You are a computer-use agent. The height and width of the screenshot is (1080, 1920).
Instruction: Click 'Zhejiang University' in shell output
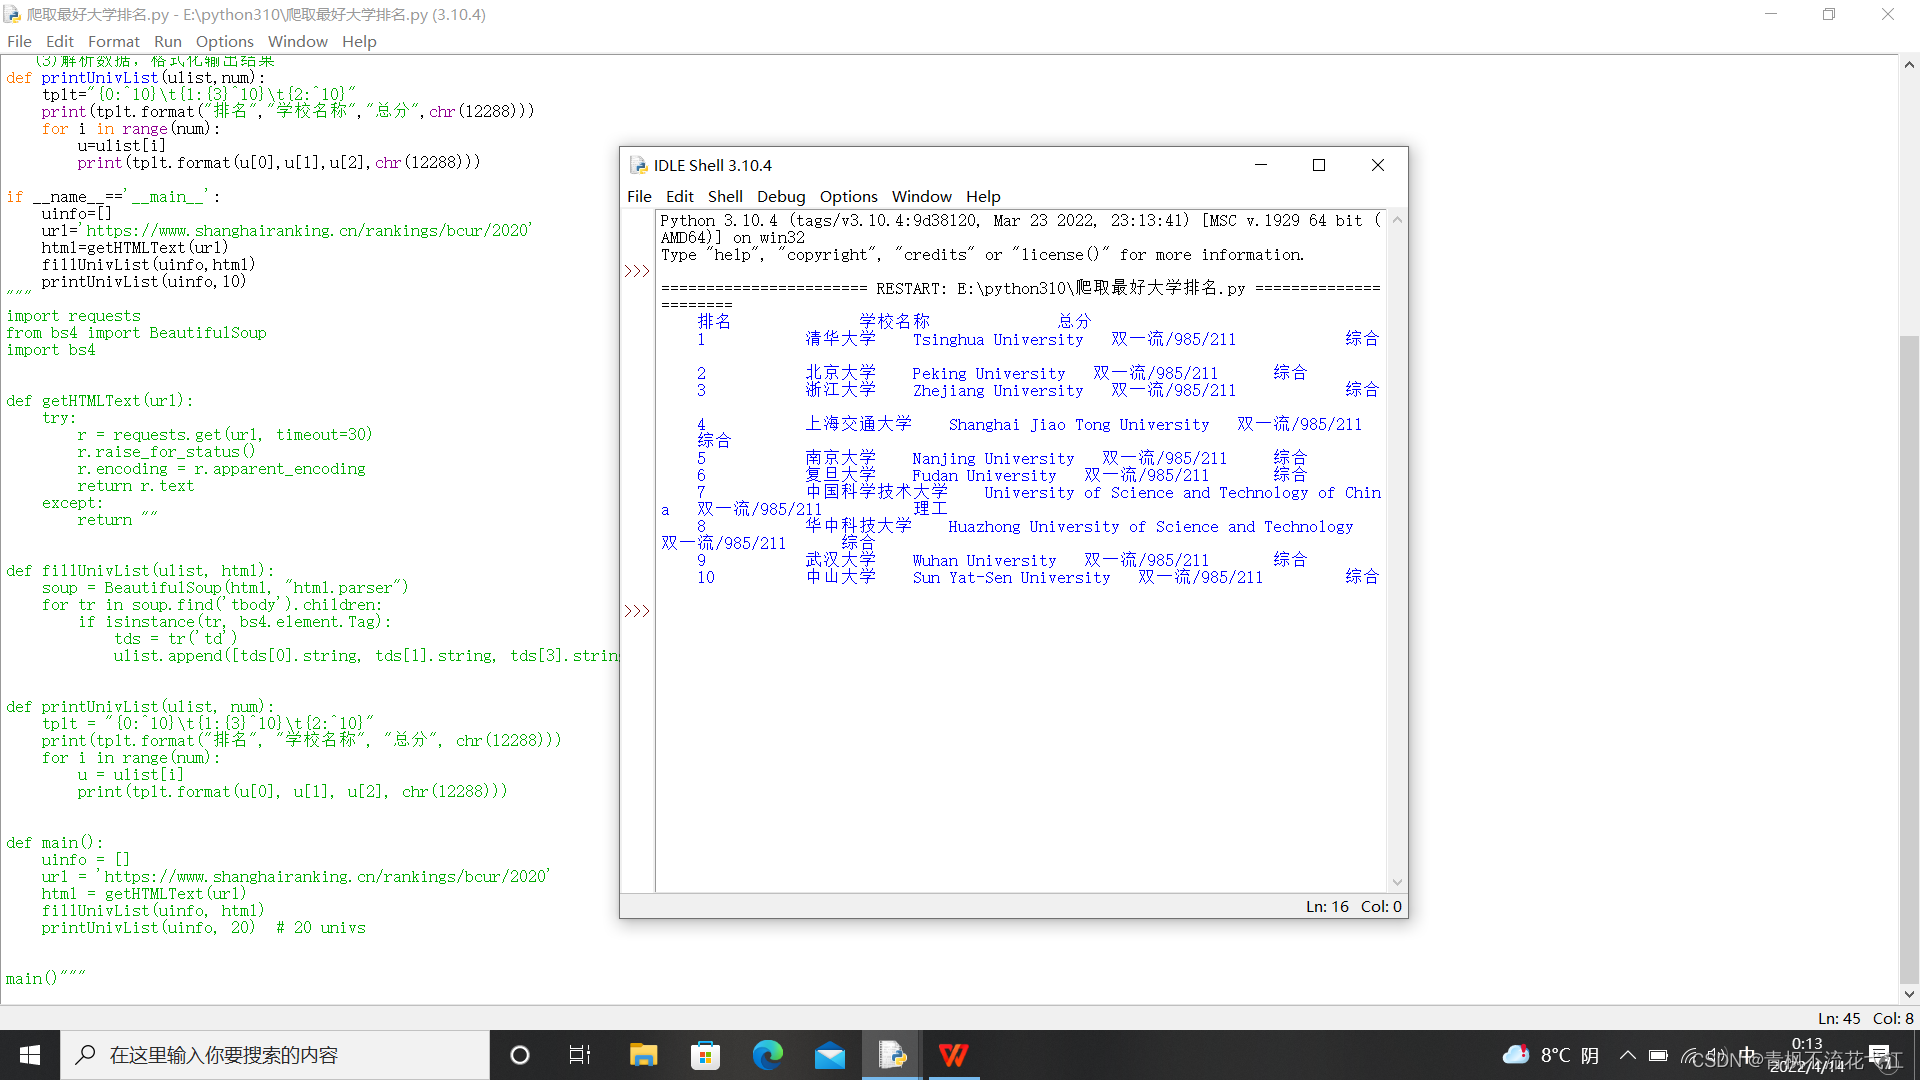click(997, 391)
